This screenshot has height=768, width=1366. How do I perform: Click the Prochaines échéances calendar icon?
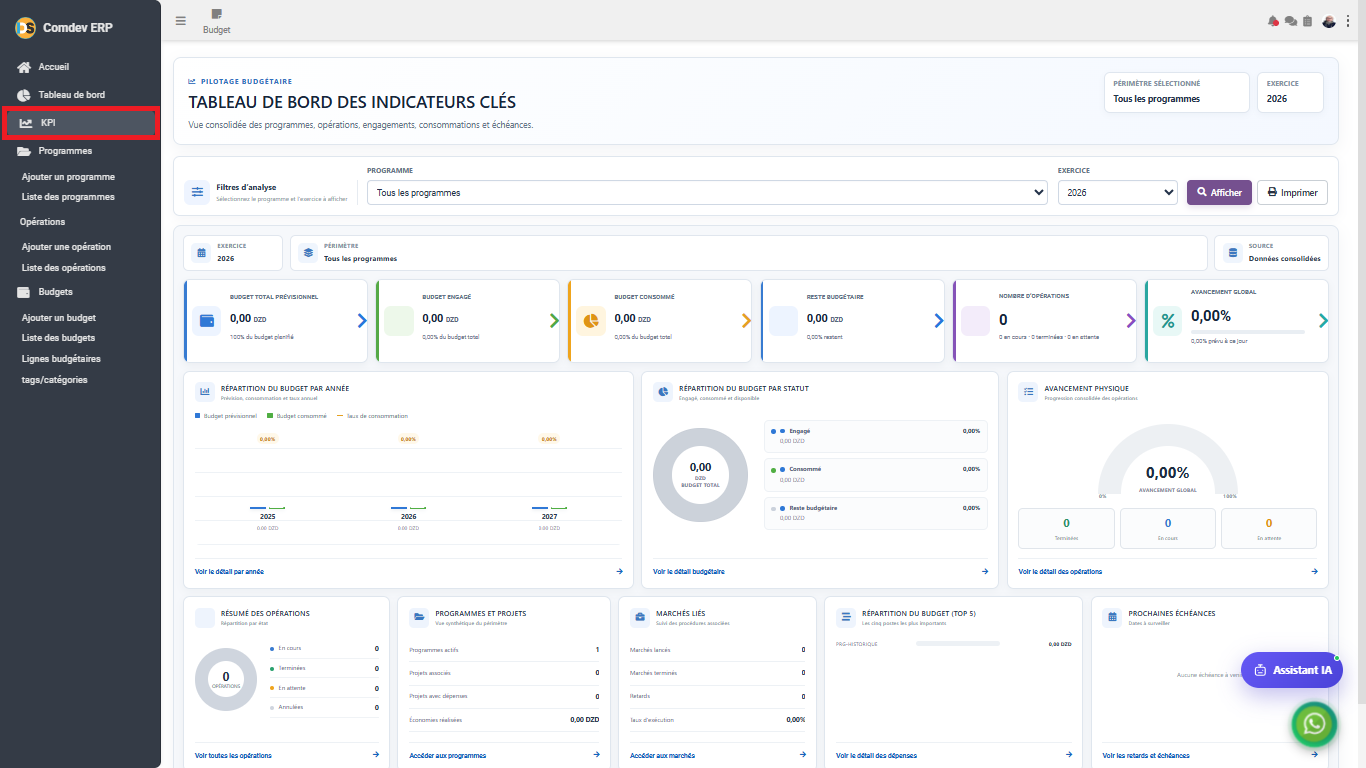click(1112, 617)
